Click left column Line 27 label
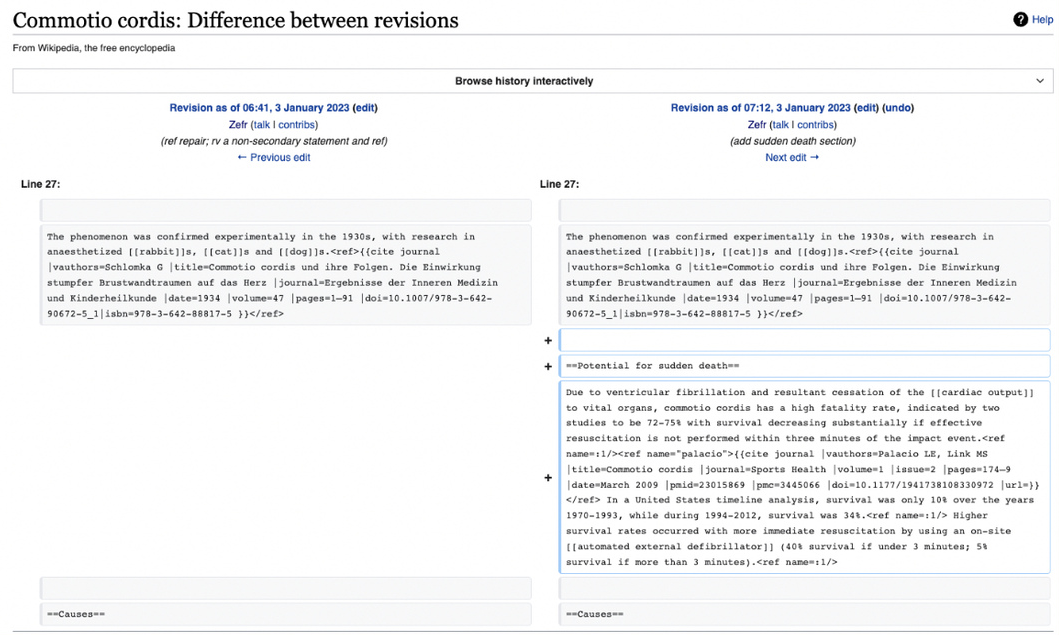This screenshot has width=1059, height=635. pos(41,184)
